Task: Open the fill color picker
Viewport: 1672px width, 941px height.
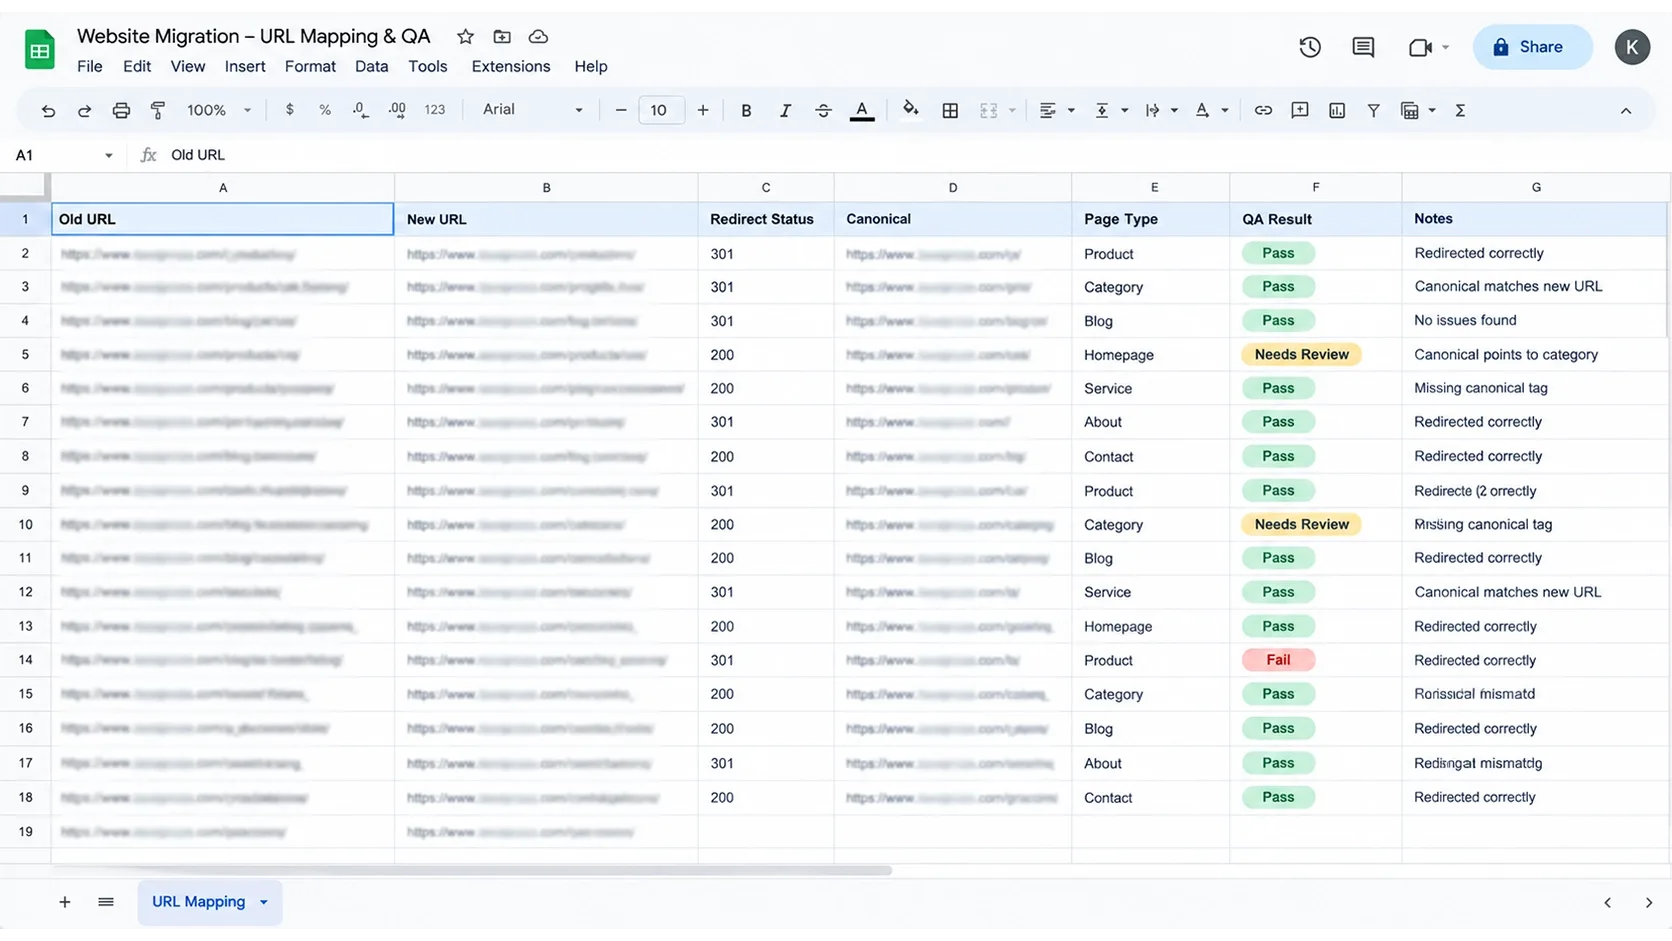Action: [x=910, y=110]
